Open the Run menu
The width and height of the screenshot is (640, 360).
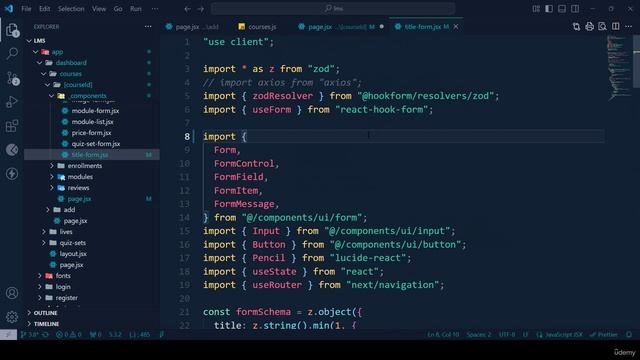pos(136,9)
